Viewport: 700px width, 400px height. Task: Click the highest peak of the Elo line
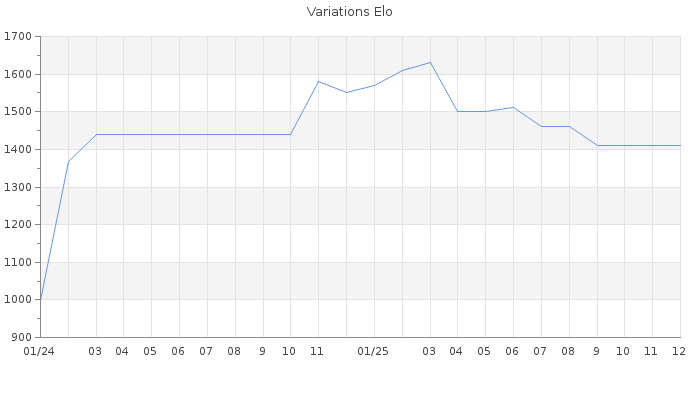tap(430, 62)
